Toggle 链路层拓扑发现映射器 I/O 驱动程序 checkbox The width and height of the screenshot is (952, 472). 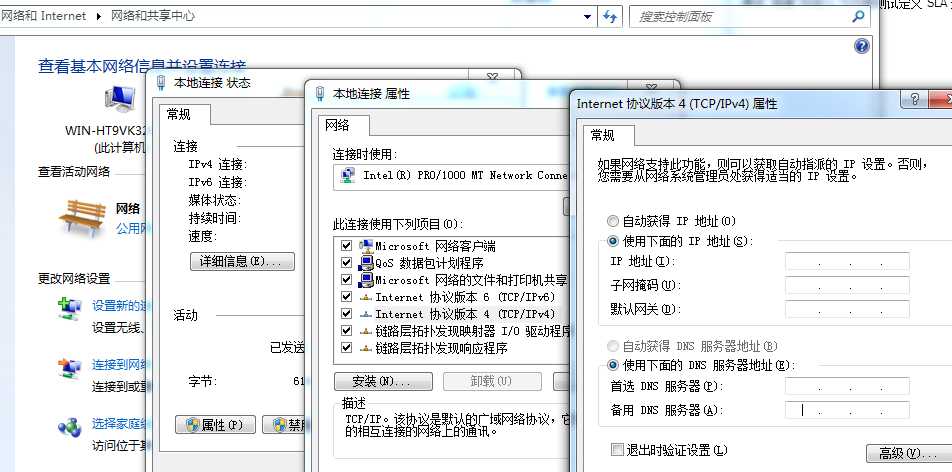coord(347,331)
